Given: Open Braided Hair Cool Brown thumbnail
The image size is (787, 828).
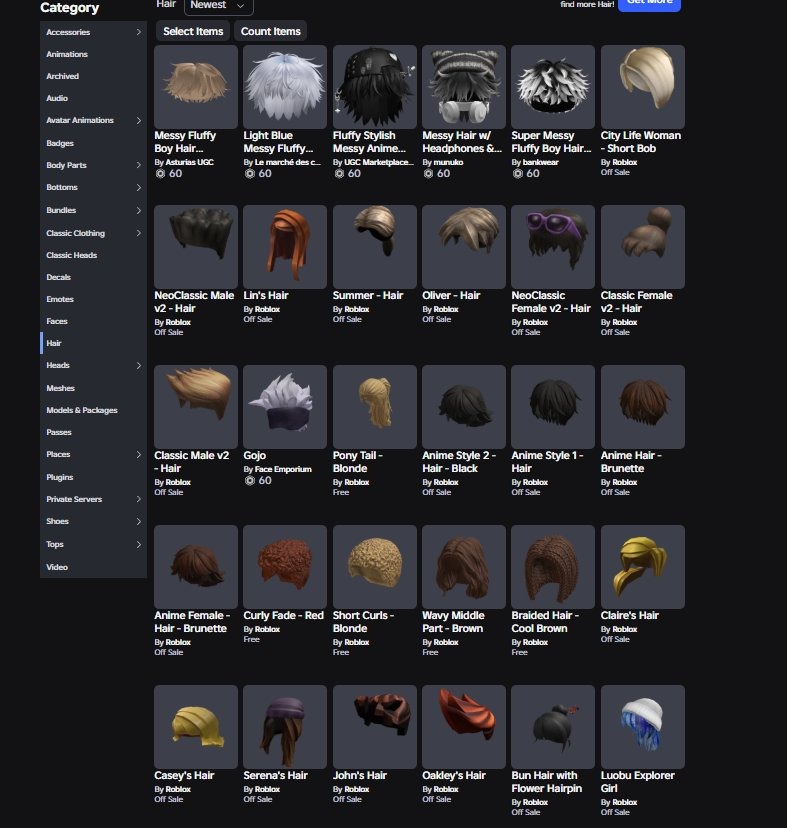Looking at the screenshot, I should 553,567.
